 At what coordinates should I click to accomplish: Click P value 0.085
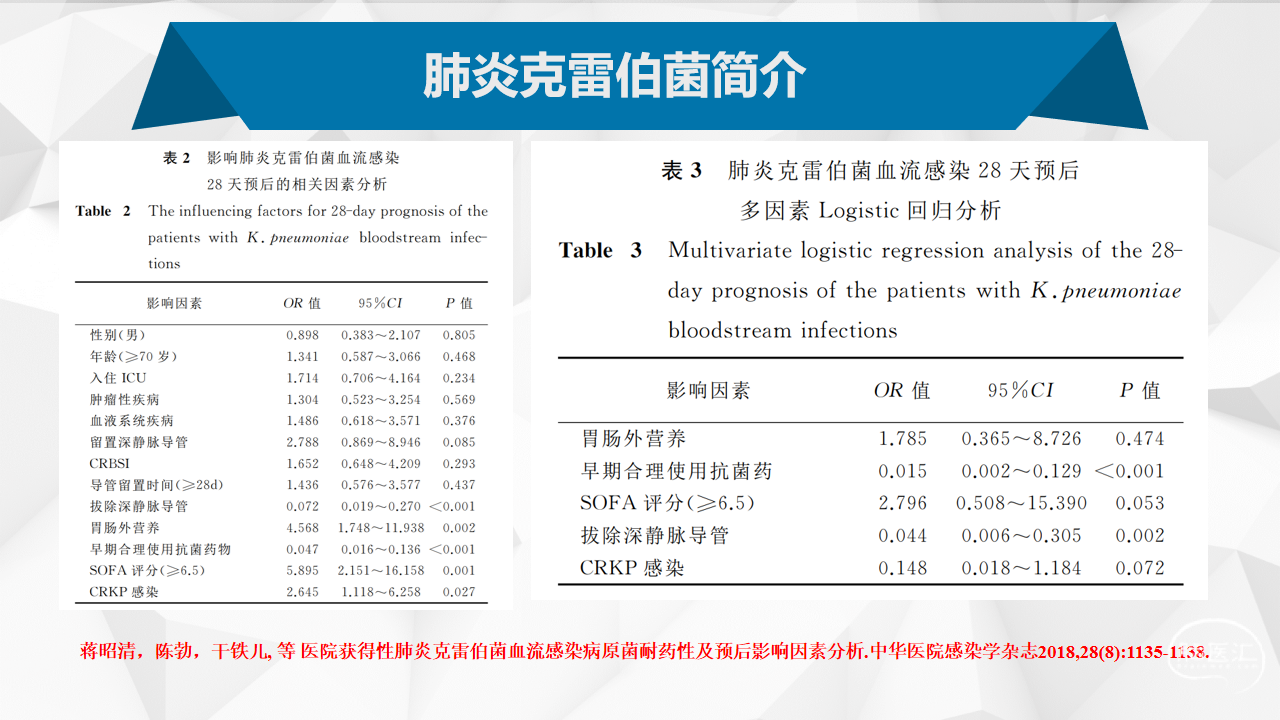[459, 442]
